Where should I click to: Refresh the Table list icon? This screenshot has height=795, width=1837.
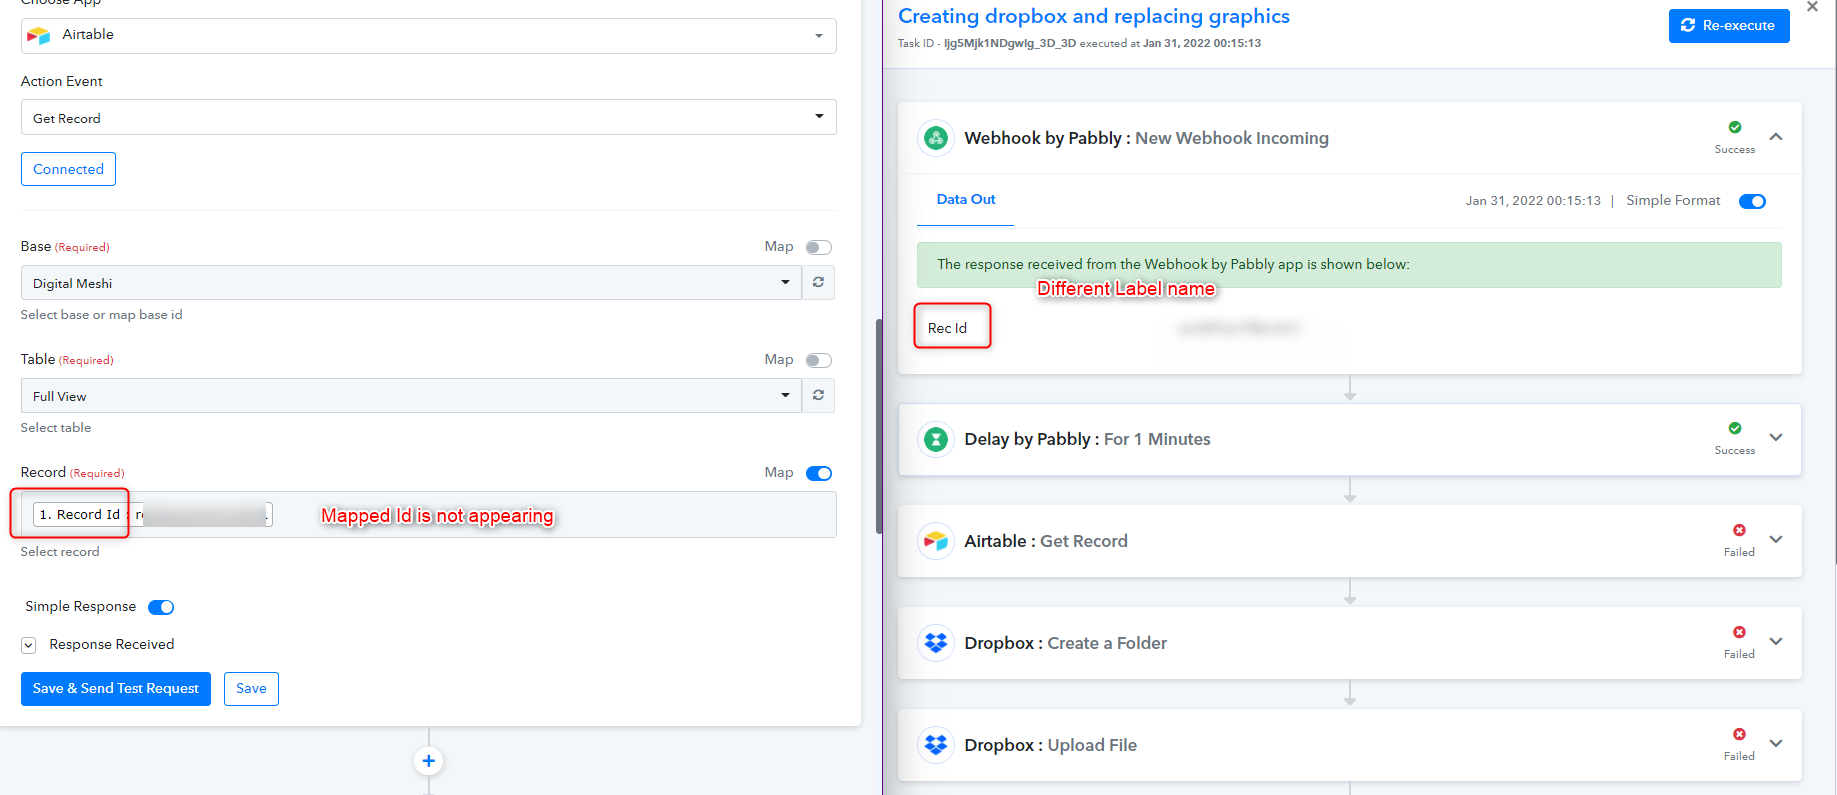(x=818, y=396)
